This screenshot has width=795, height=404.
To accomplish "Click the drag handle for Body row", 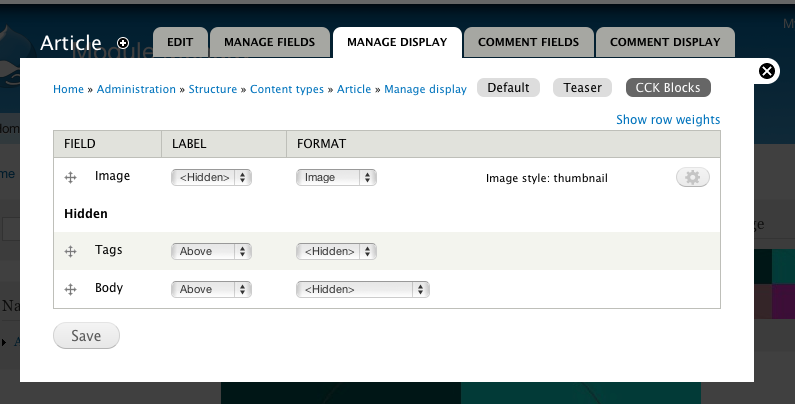I will [x=71, y=289].
